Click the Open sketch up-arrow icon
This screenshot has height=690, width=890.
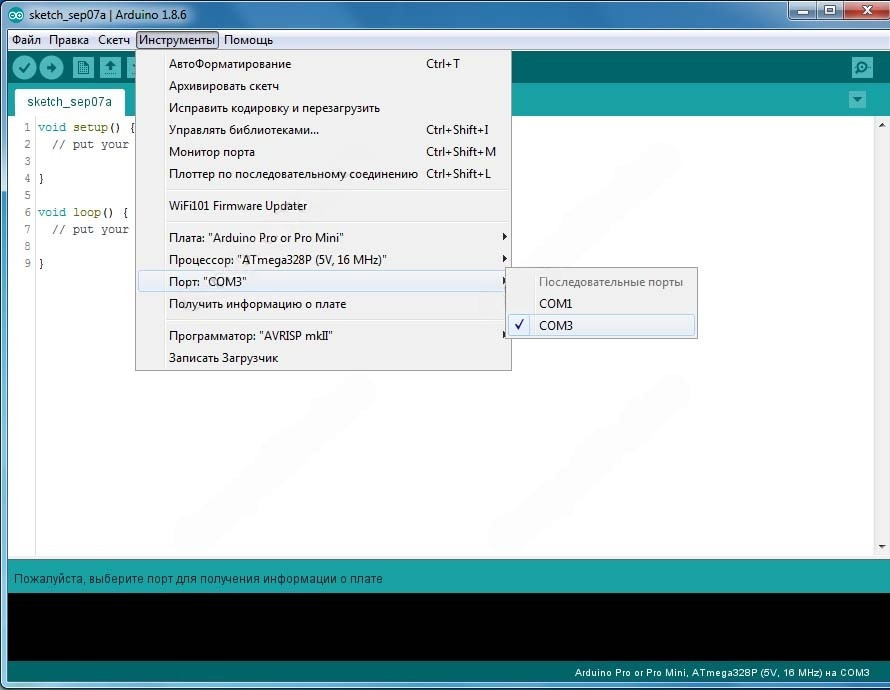pyautogui.click(x=110, y=67)
